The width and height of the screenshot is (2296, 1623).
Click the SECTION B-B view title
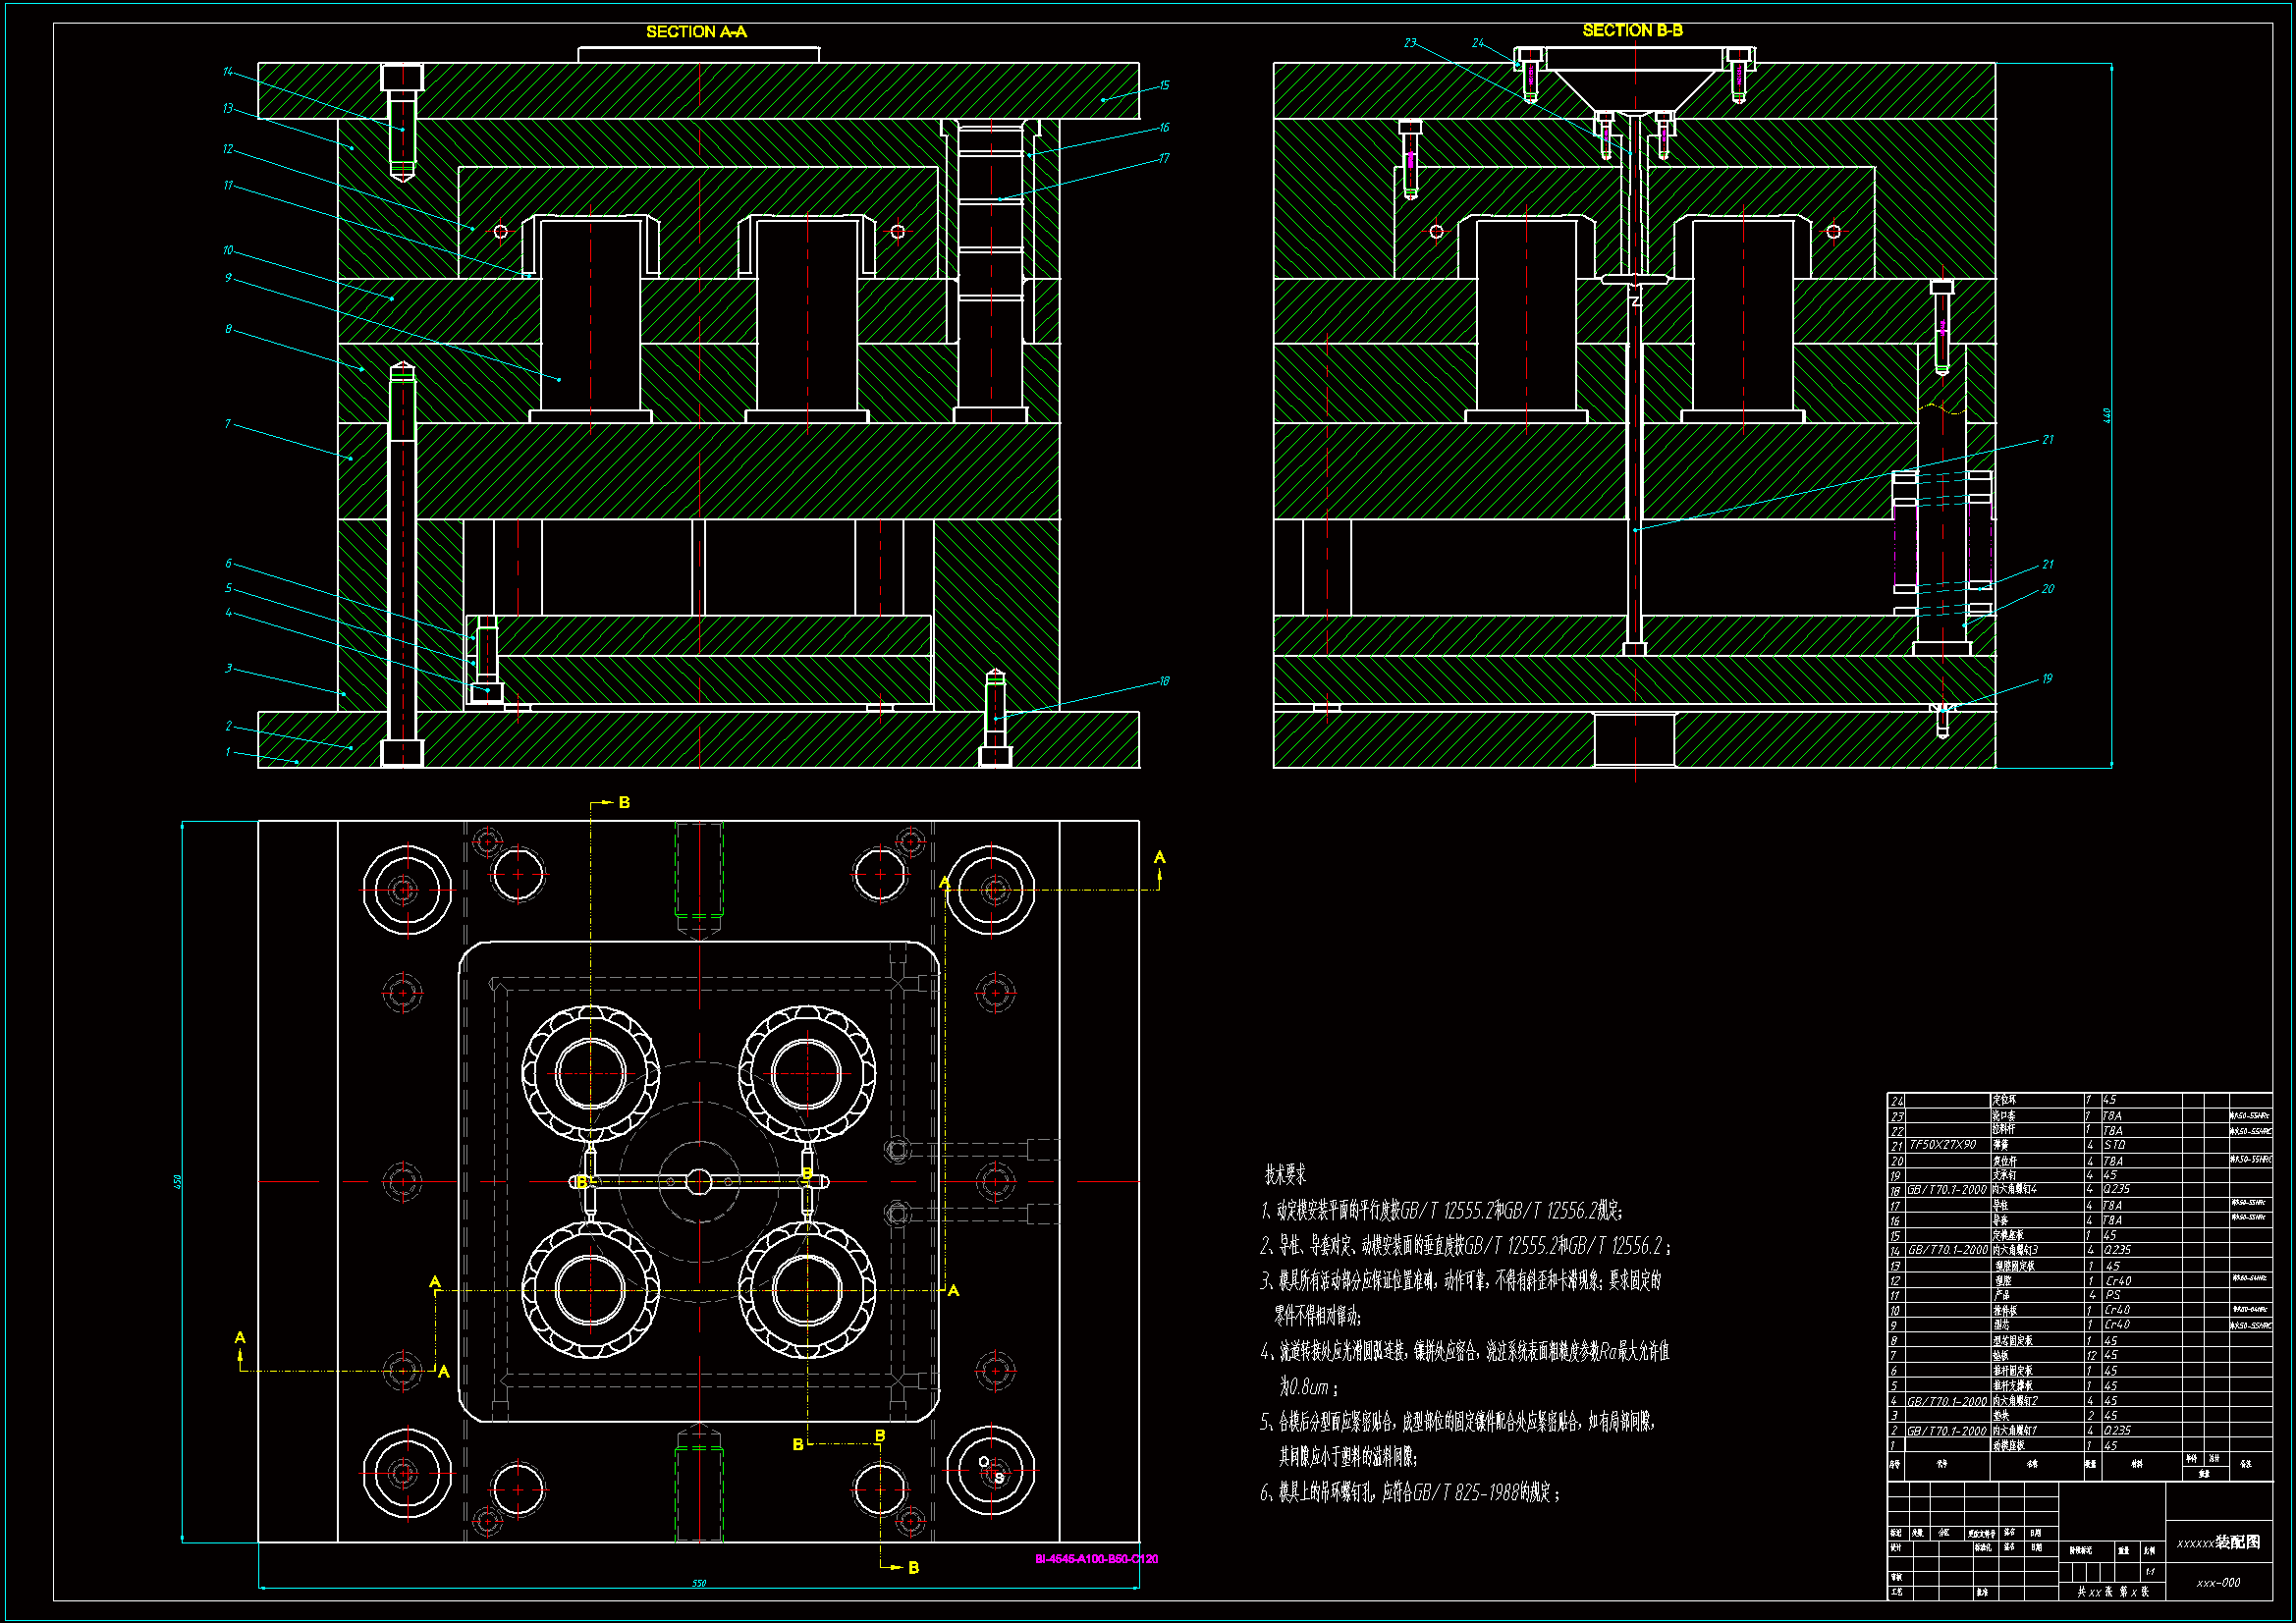1632,31
